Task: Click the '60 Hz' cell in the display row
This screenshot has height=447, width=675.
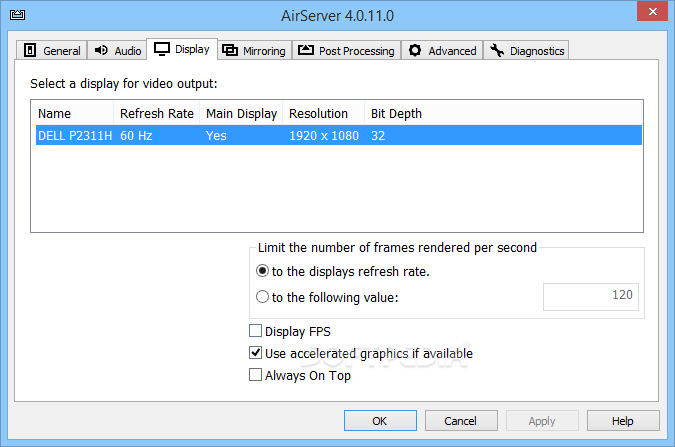Action: click(136, 136)
